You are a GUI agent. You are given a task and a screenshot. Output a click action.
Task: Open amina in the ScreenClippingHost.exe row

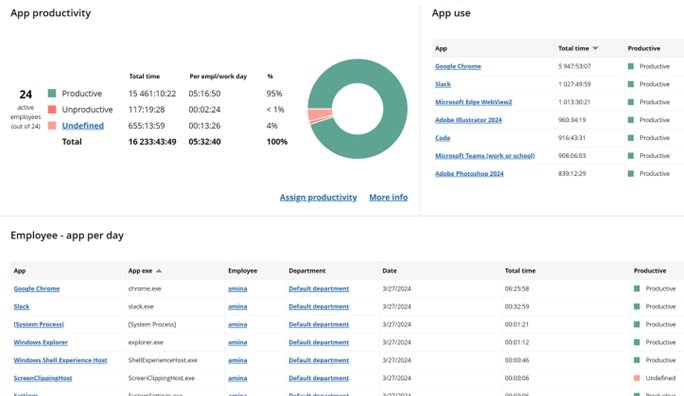[x=237, y=378]
